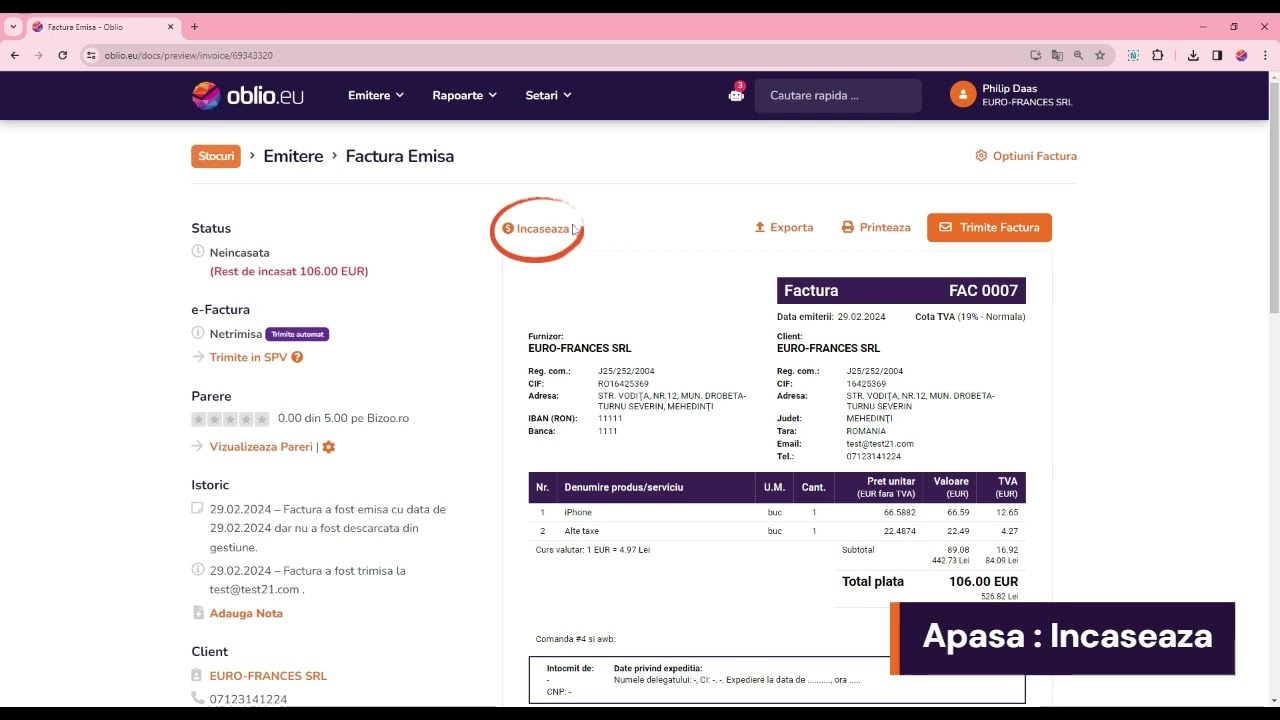Open a new browser tab
The height and width of the screenshot is (720, 1280).
(194, 27)
